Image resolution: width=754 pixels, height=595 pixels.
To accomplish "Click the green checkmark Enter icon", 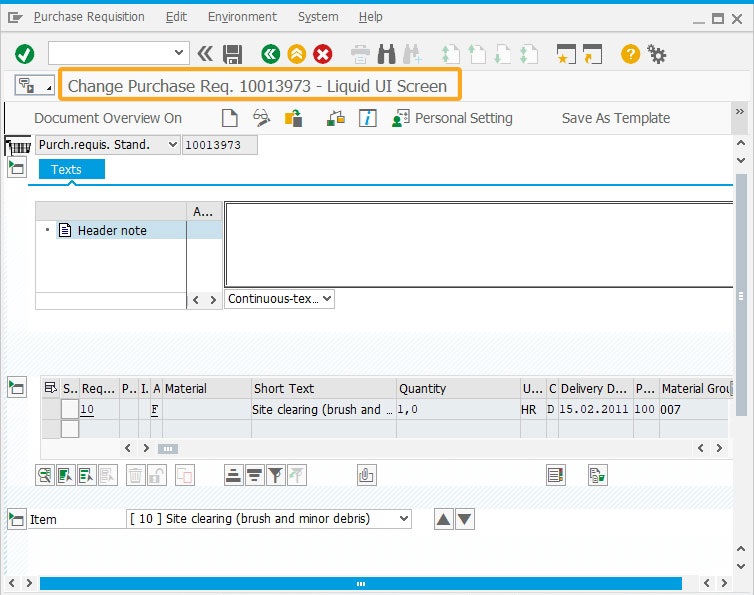I will 25,54.
